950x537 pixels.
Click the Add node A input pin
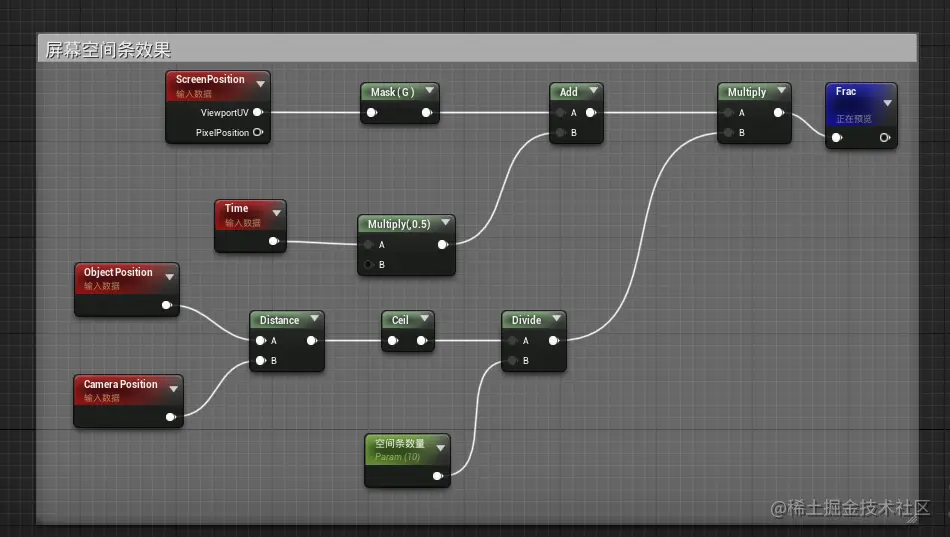click(x=560, y=113)
